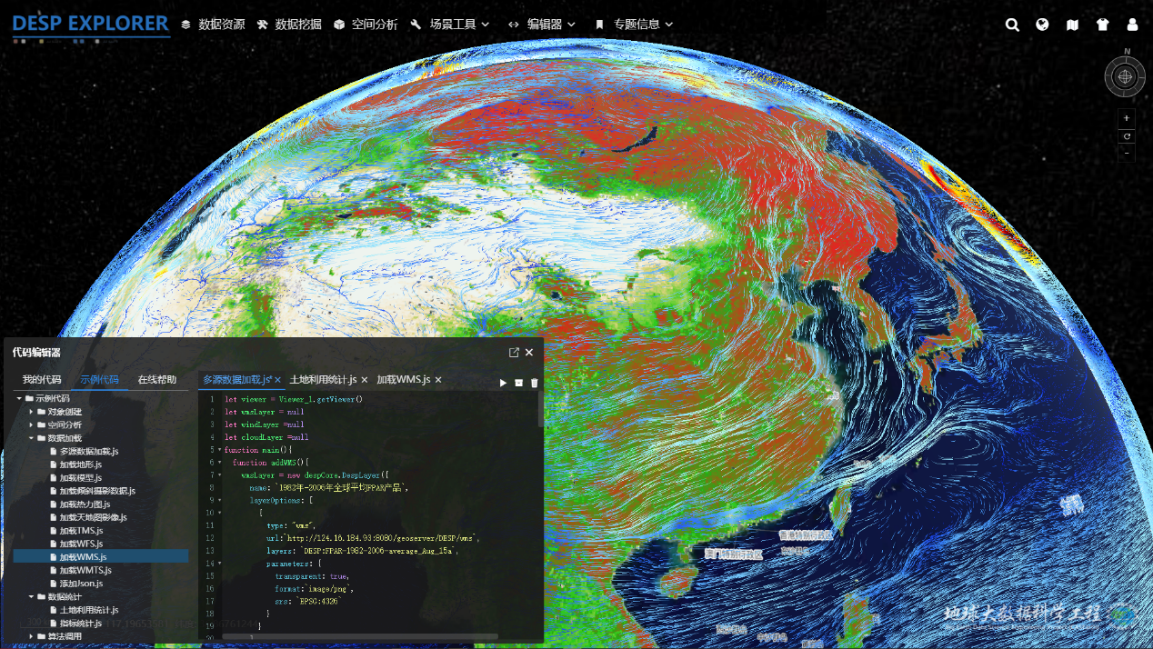Switch to the 土地利用统计.js file tab
Screen dimensions: 1153x649
(322, 380)
